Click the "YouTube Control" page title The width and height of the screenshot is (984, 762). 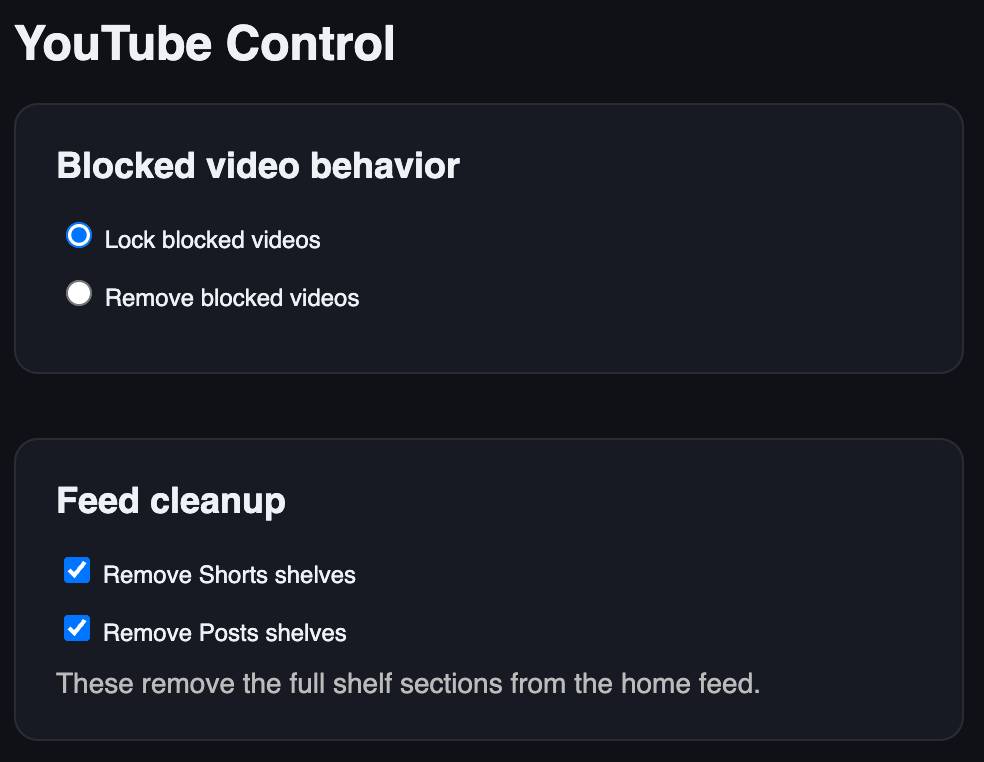click(206, 42)
